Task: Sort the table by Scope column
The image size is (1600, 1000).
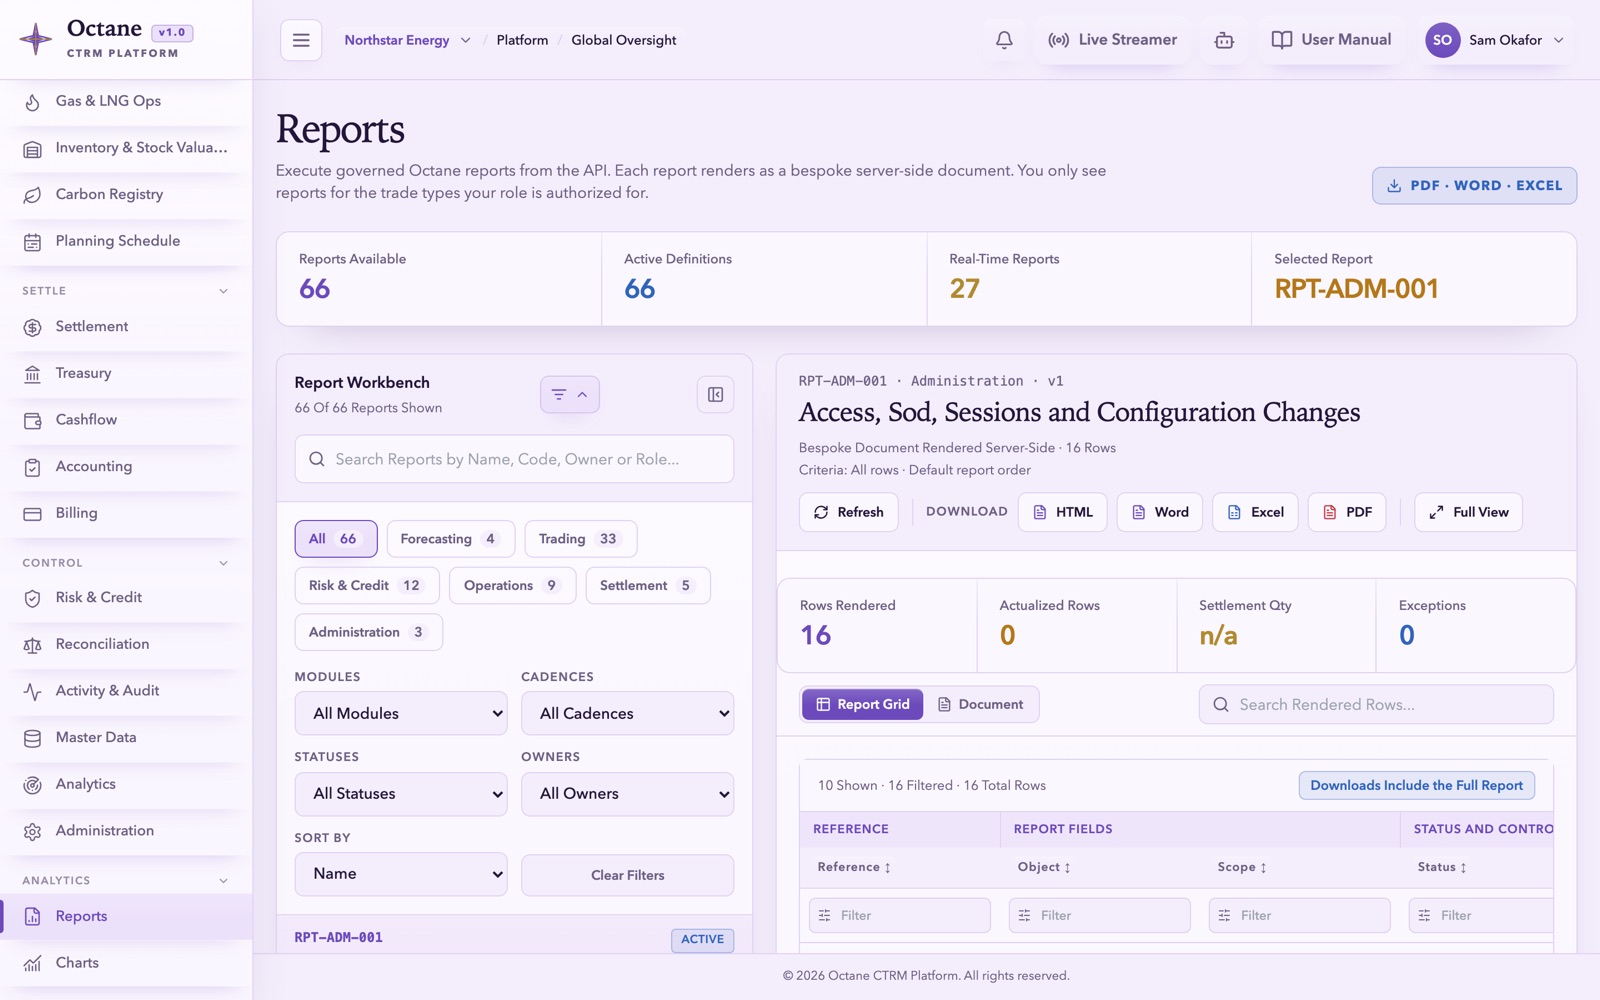Action: 1242,867
